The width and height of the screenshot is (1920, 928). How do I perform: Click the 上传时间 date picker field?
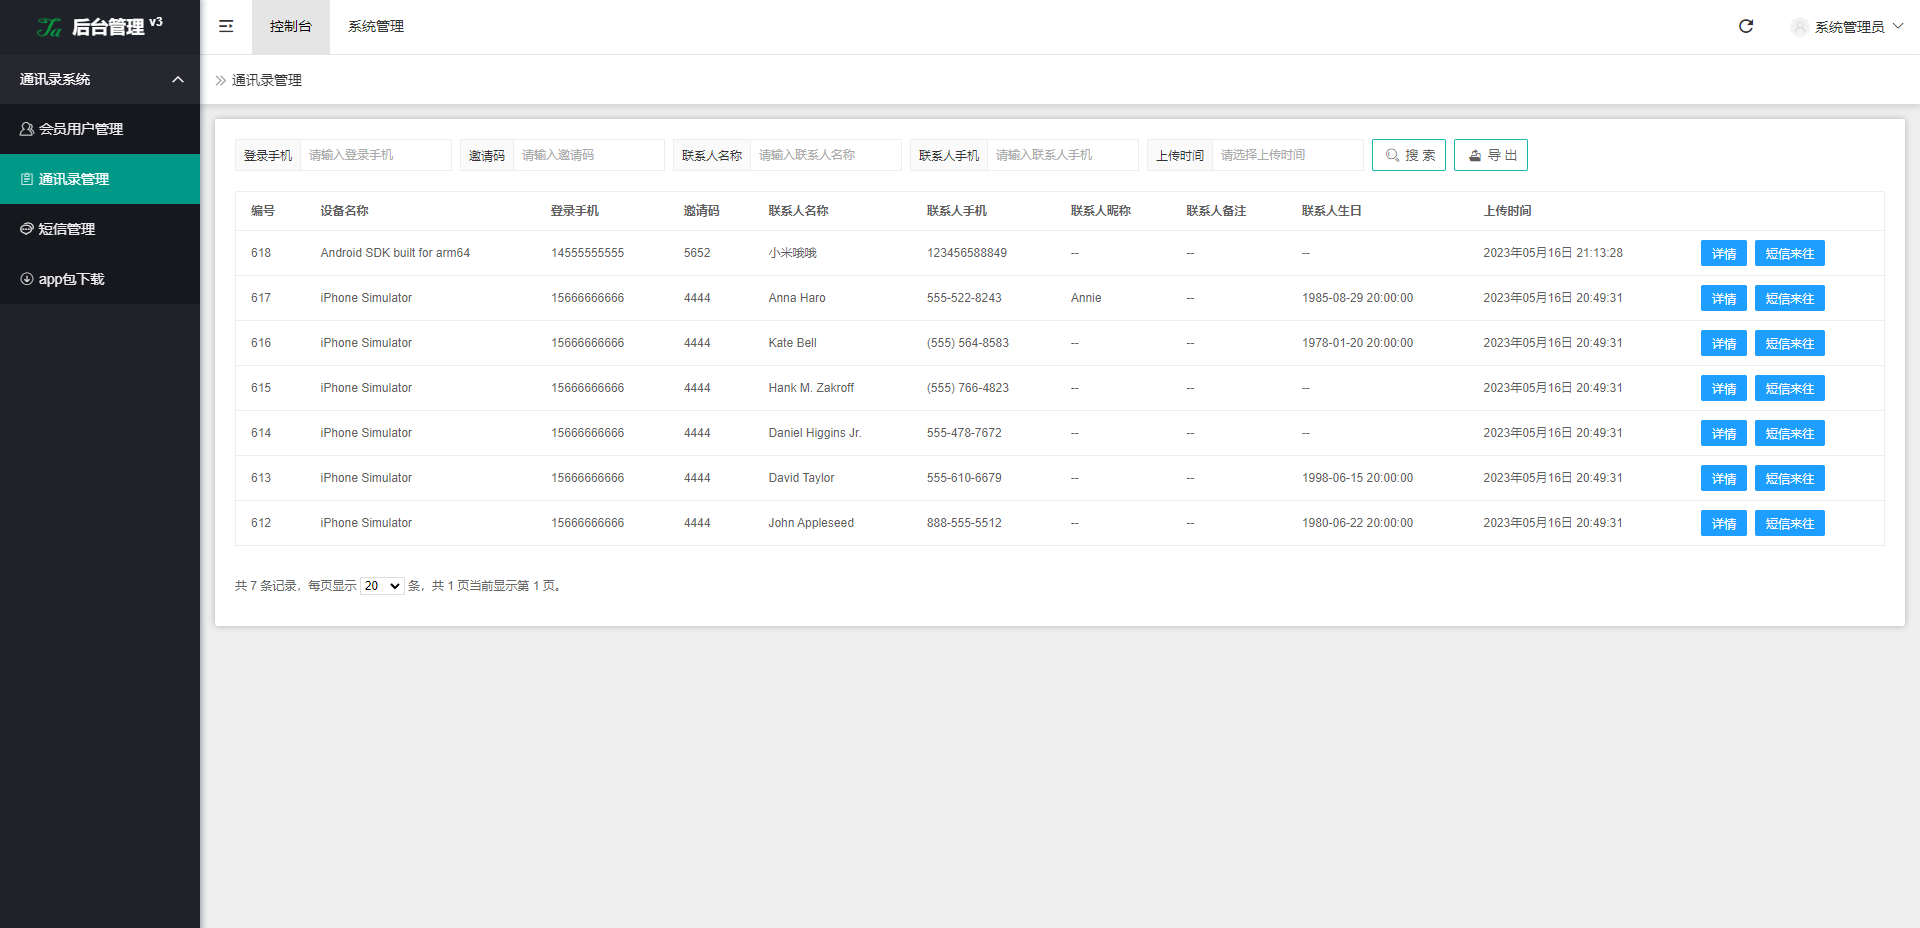[x=1287, y=155]
